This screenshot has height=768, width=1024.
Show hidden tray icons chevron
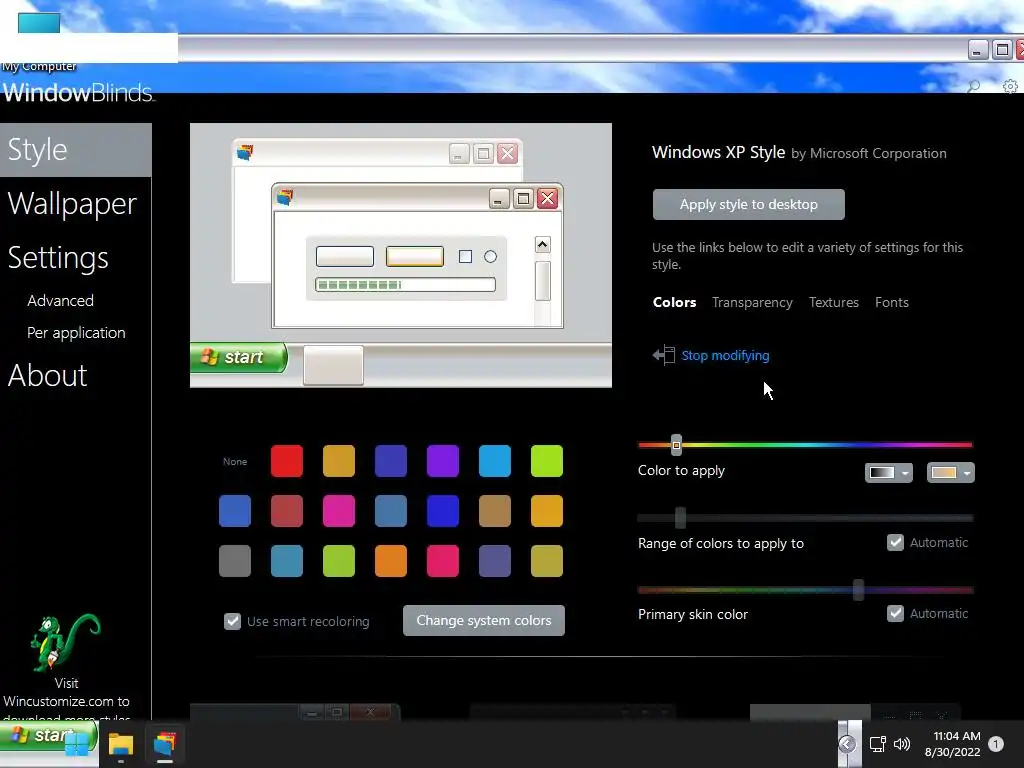pos(847,744)
